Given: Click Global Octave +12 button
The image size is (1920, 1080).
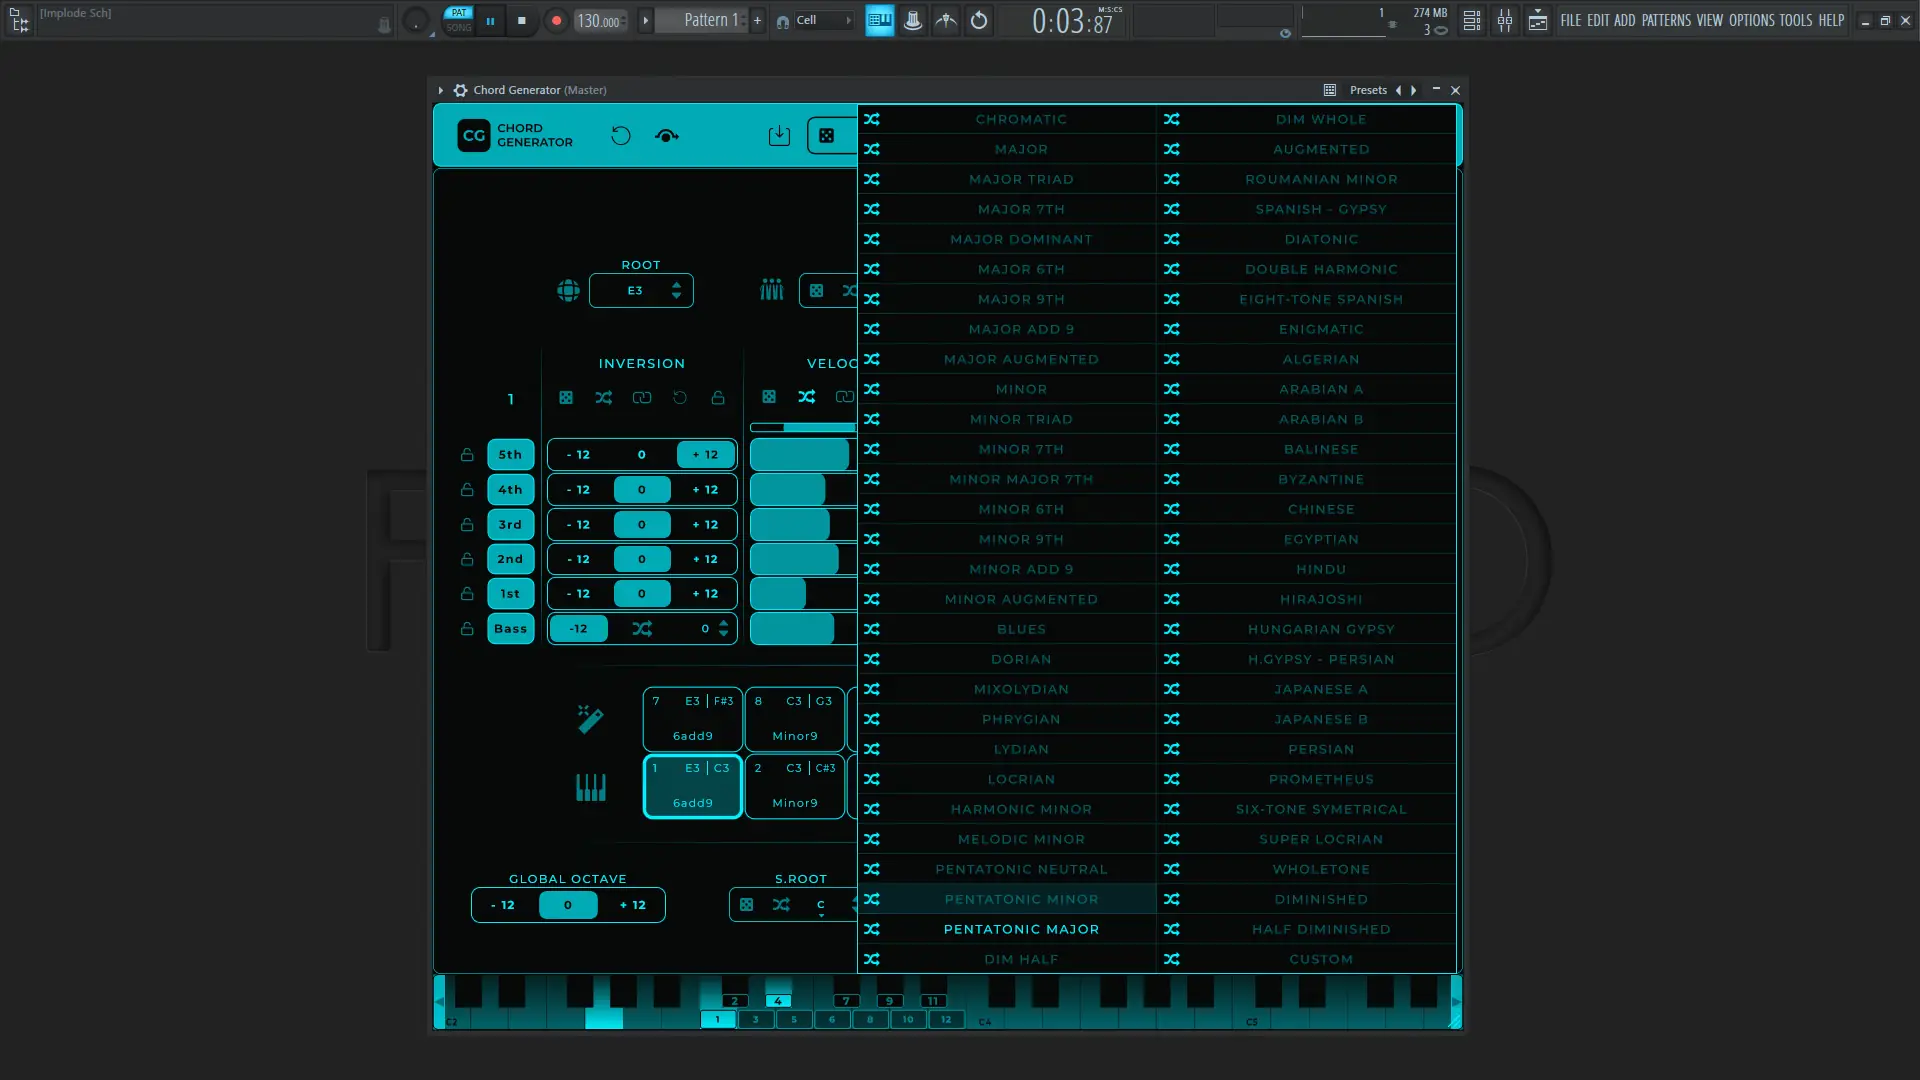Looking at the screenshot, I should pyautogui.click(x=632, y=905).
